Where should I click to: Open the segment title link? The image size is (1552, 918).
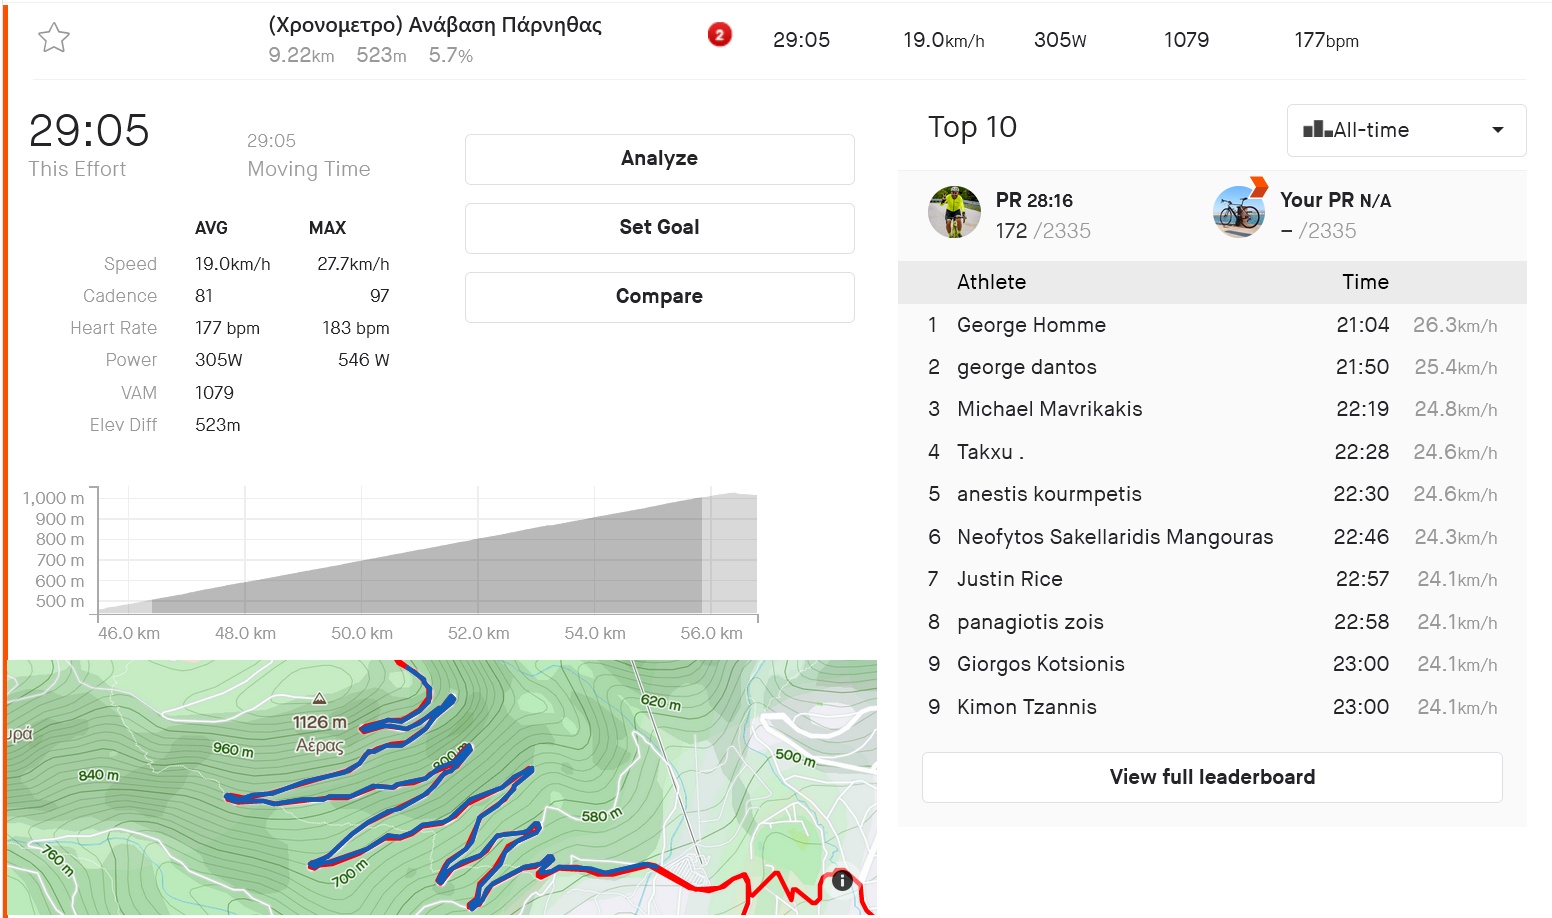click(x=435, y=25)
